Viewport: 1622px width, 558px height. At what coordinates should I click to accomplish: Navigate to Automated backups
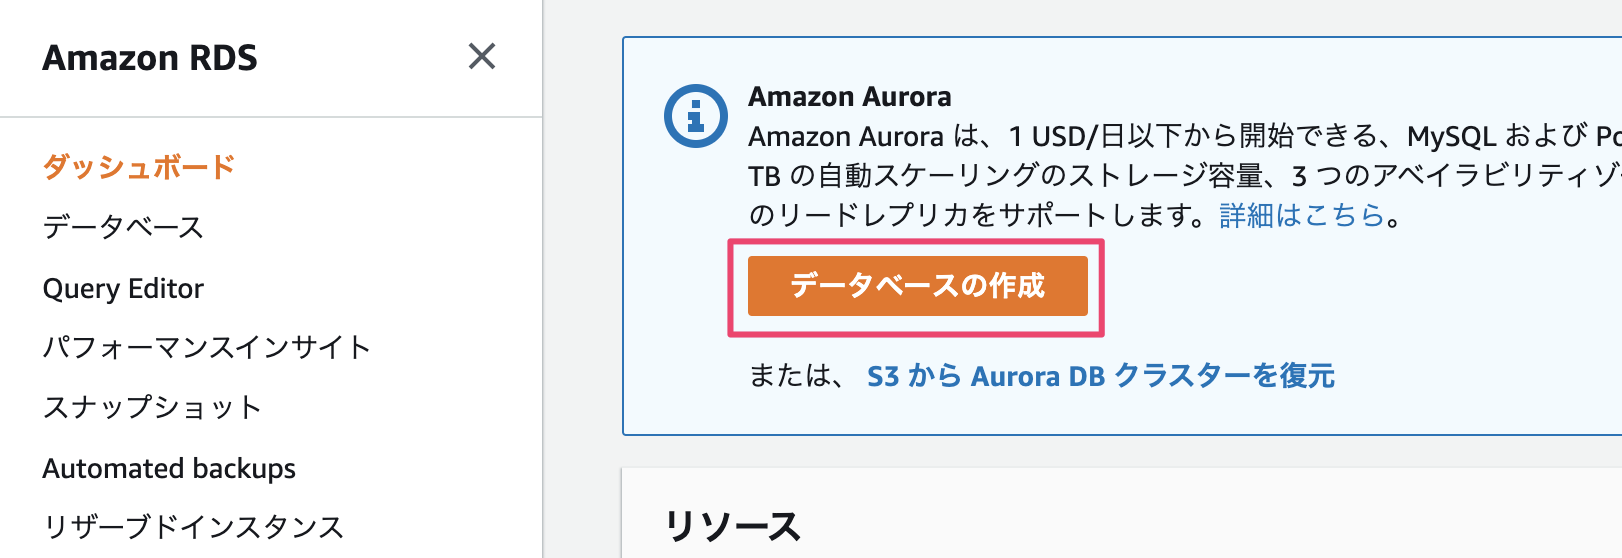[169, 468]
